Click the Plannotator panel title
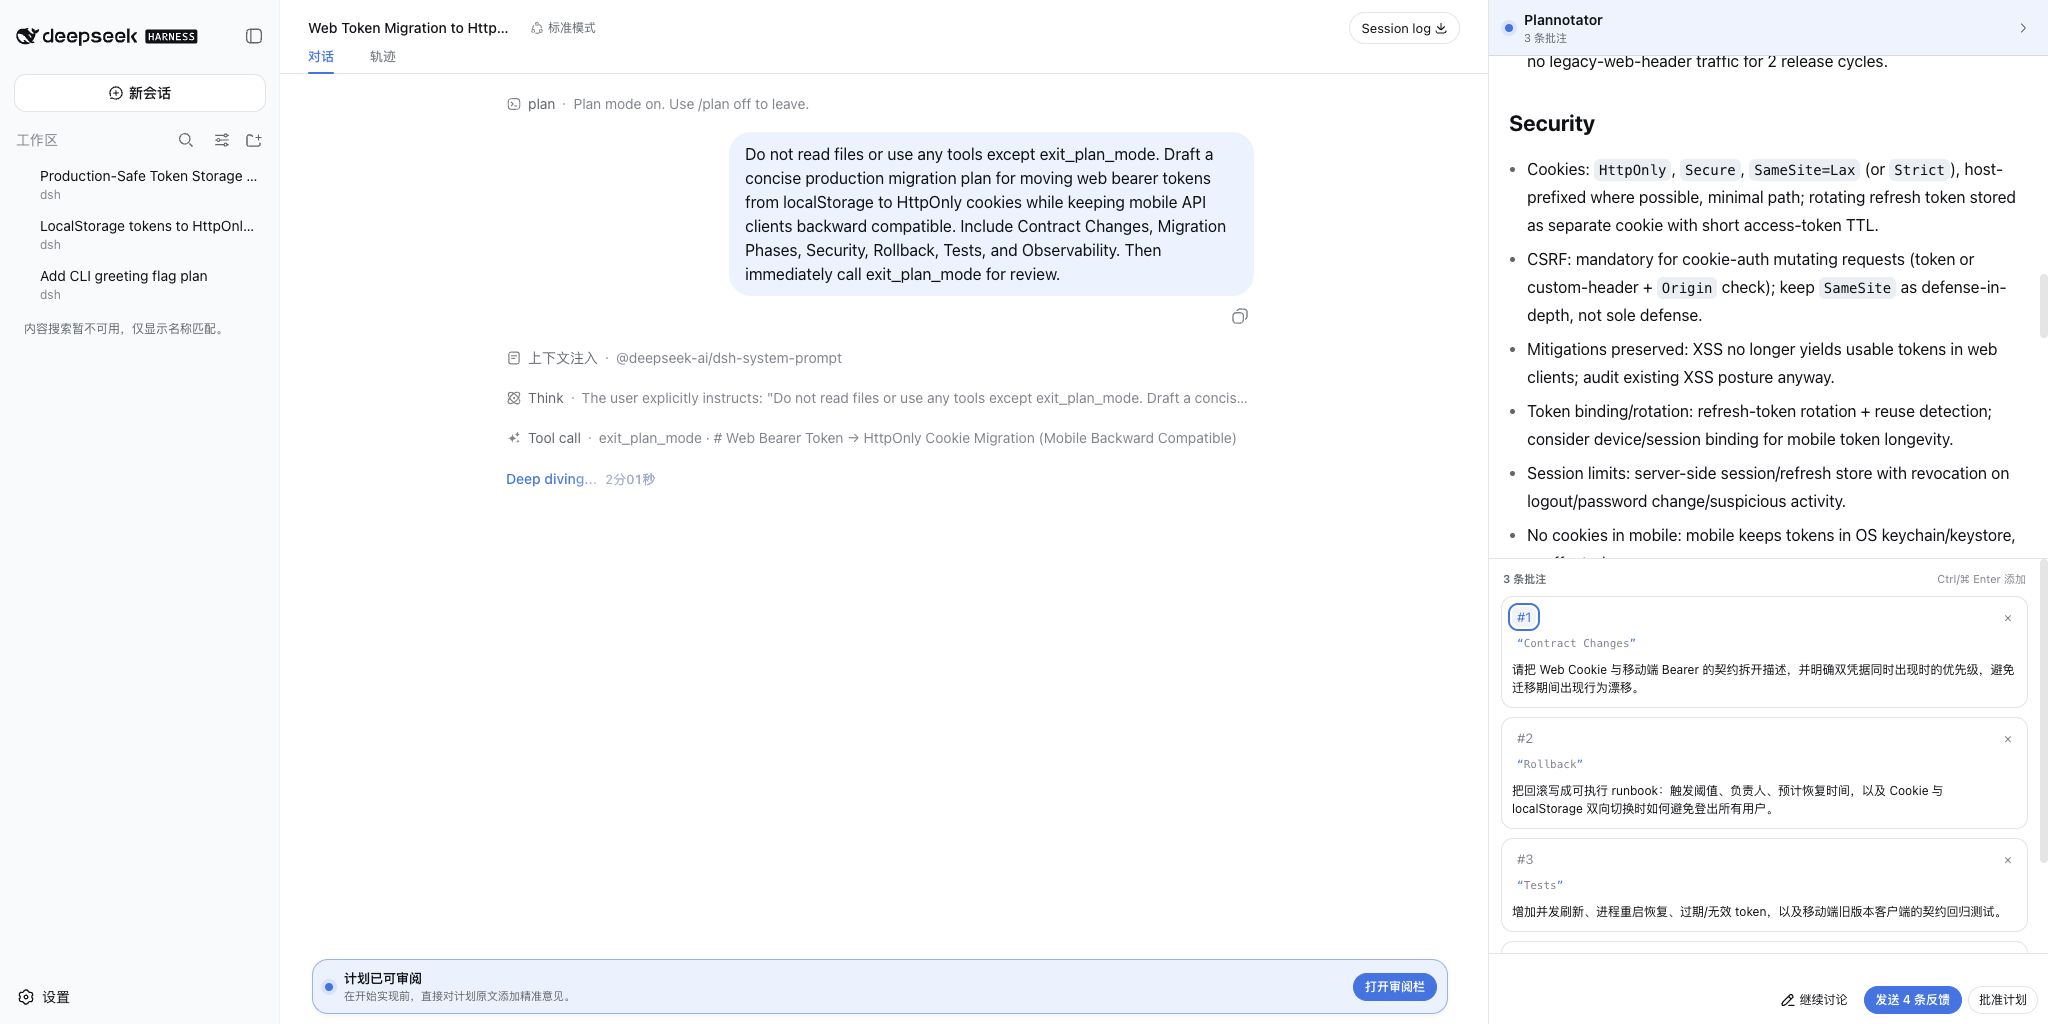 tap(1563, 20)
